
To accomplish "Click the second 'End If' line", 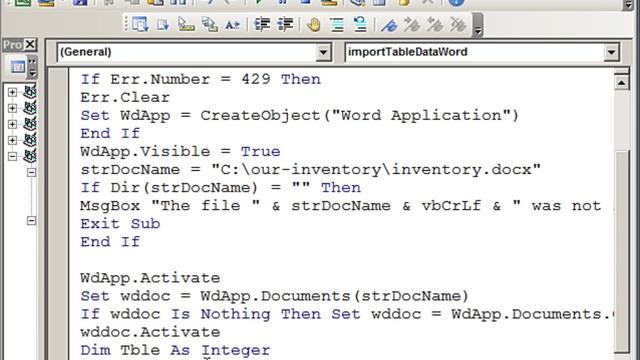I will 110,242.
